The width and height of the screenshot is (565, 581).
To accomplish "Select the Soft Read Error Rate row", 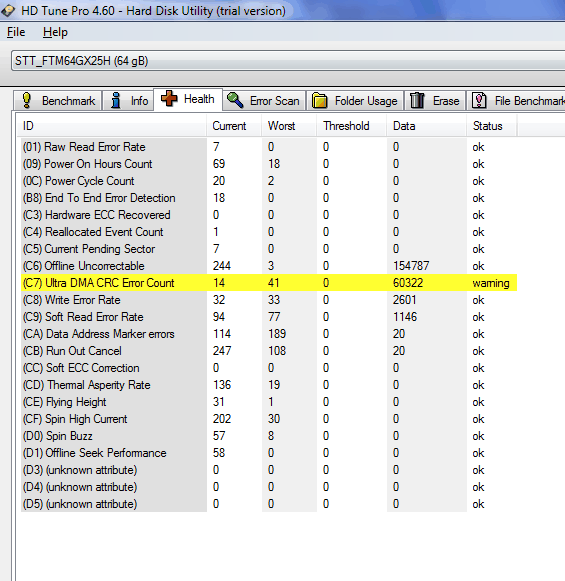I will click(x=269, y=317).
